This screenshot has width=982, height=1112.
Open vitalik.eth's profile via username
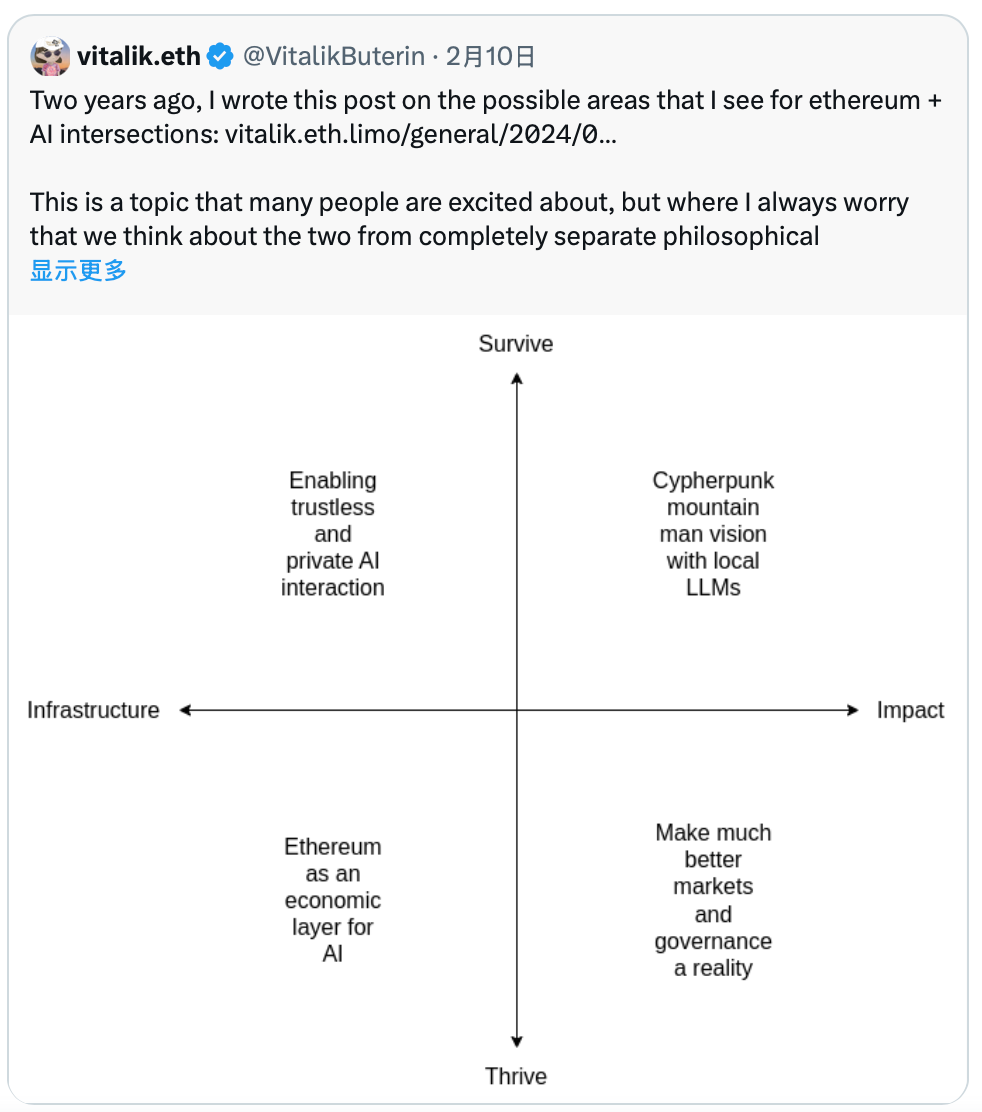(138, 56)
